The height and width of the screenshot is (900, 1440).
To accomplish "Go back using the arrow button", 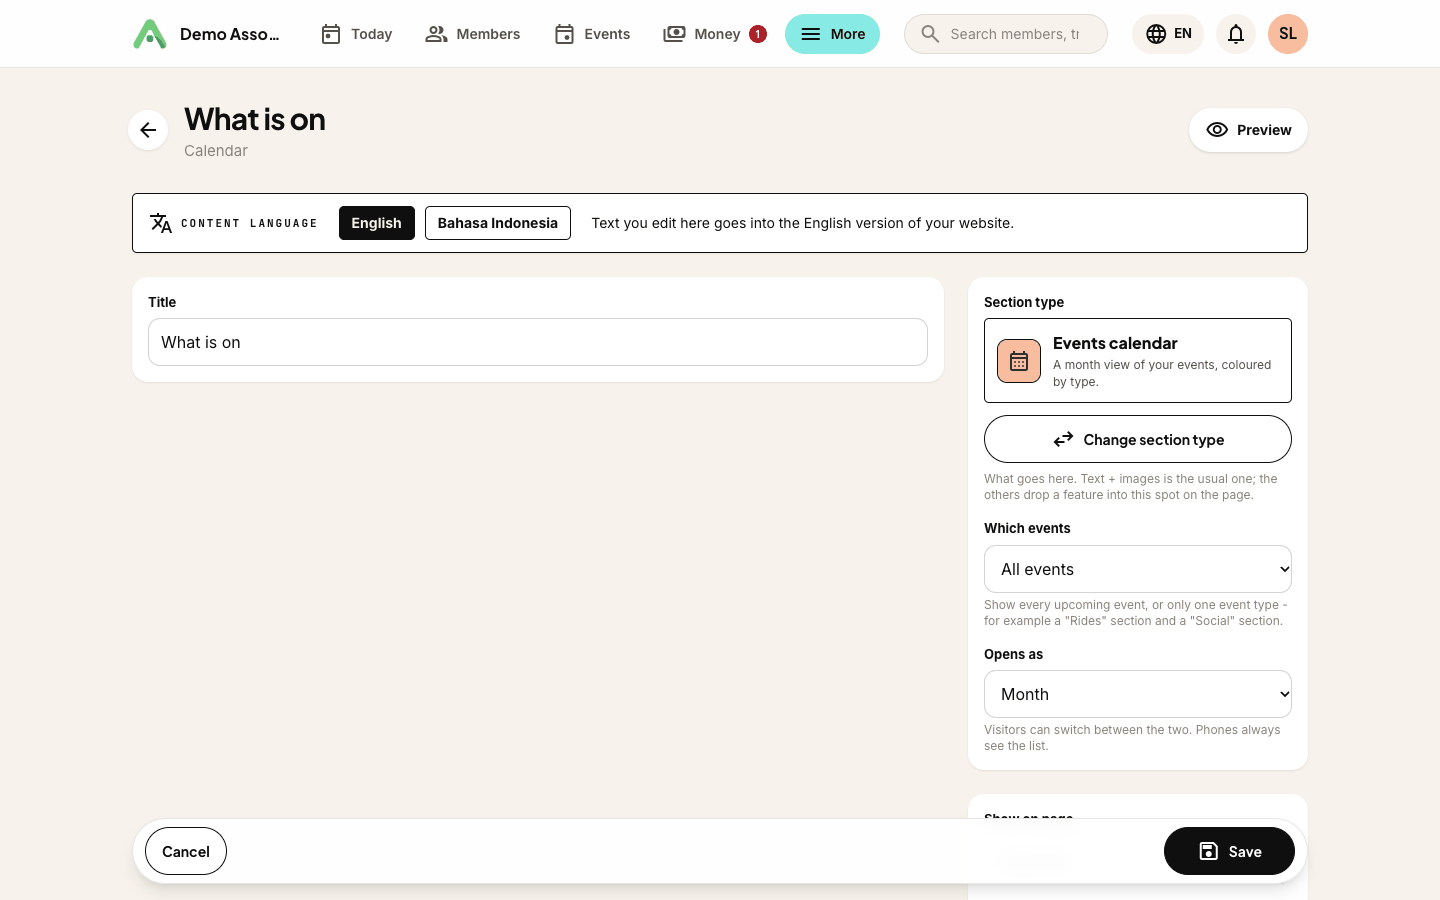I will (x=148, y=130).
